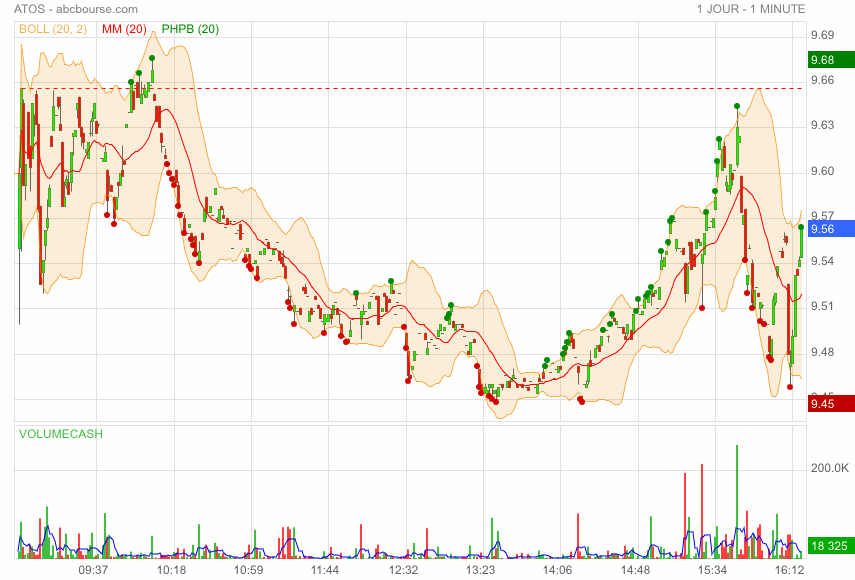Click the 9.66 price axis label
855x580 pixels.
pos(822,80)
